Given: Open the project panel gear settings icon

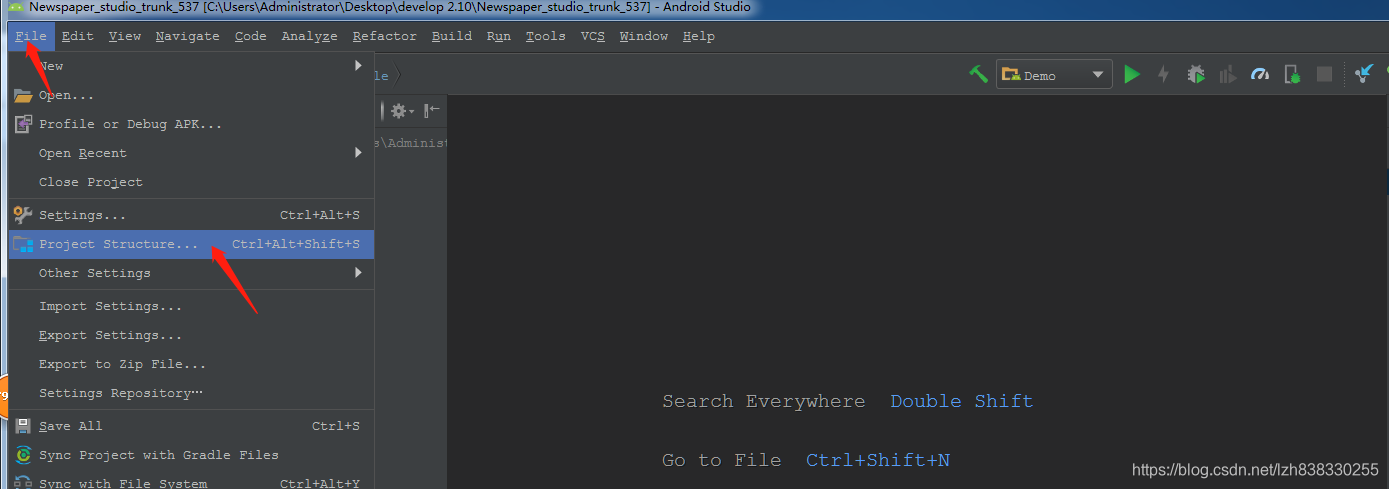Looking at the screenshot, I should pos(402,111).
